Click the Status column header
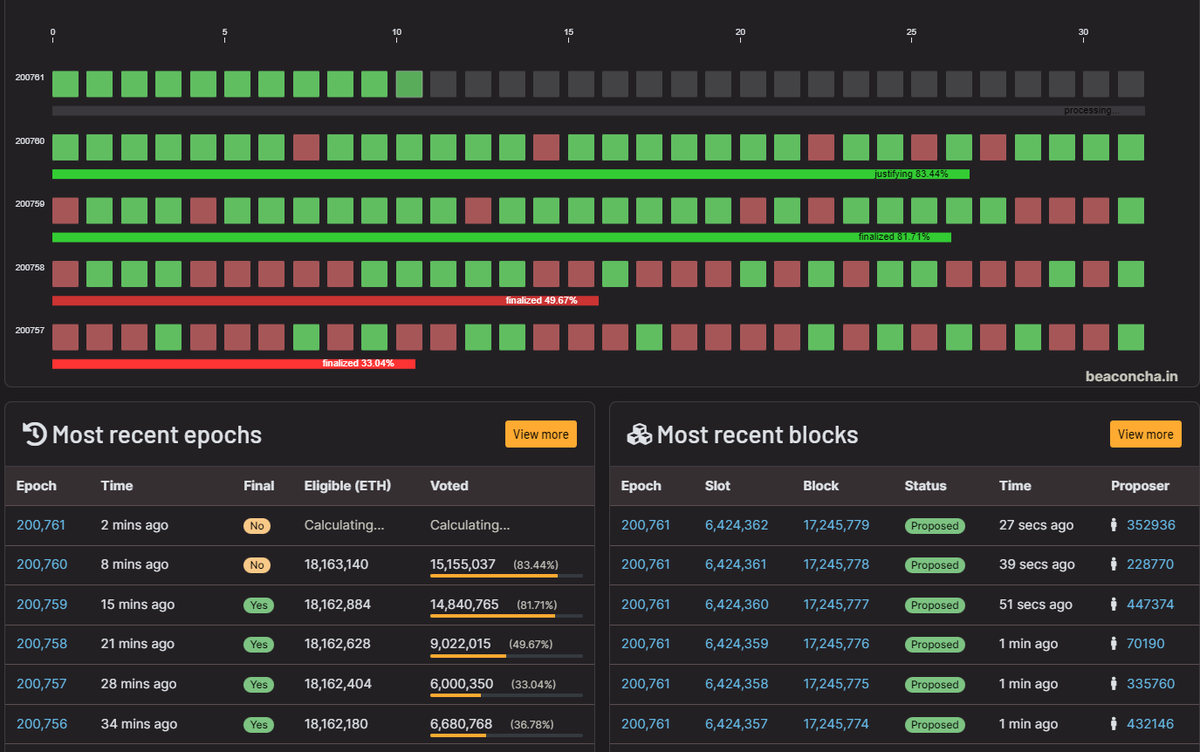 coord(925,486)
